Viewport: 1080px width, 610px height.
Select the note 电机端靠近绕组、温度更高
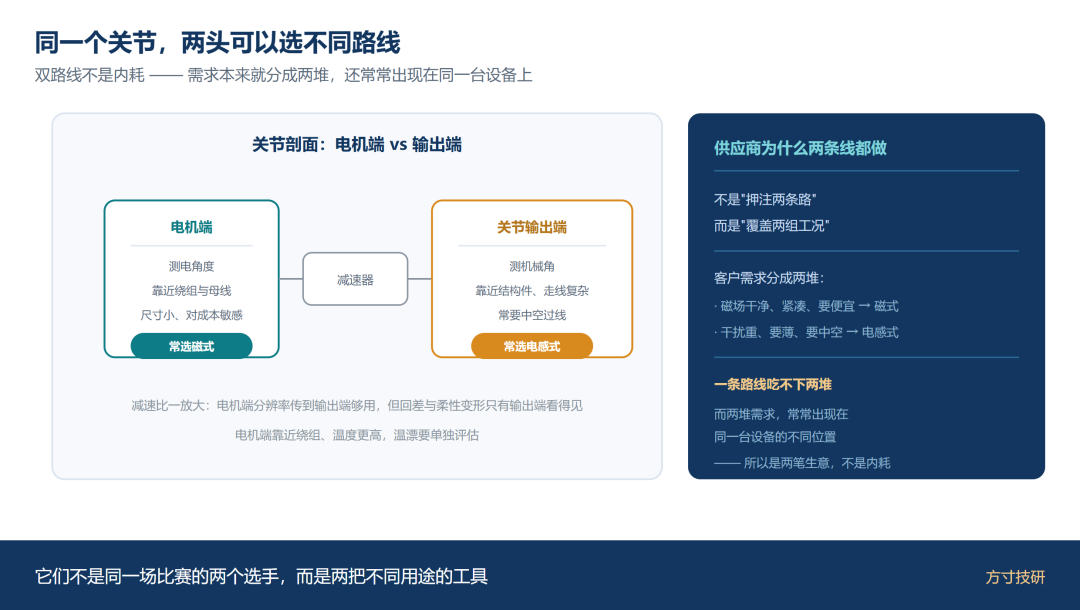click(357, 435)
